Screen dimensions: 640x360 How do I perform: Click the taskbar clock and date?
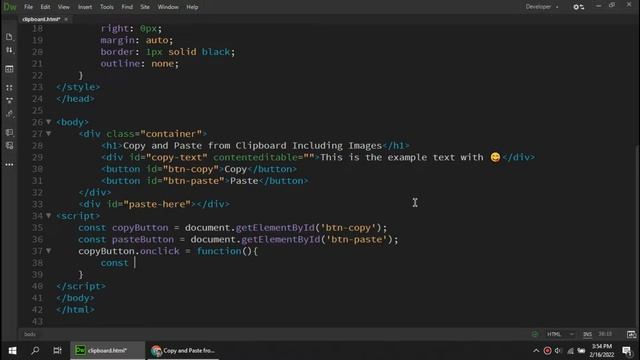click(x=602, y=351)
